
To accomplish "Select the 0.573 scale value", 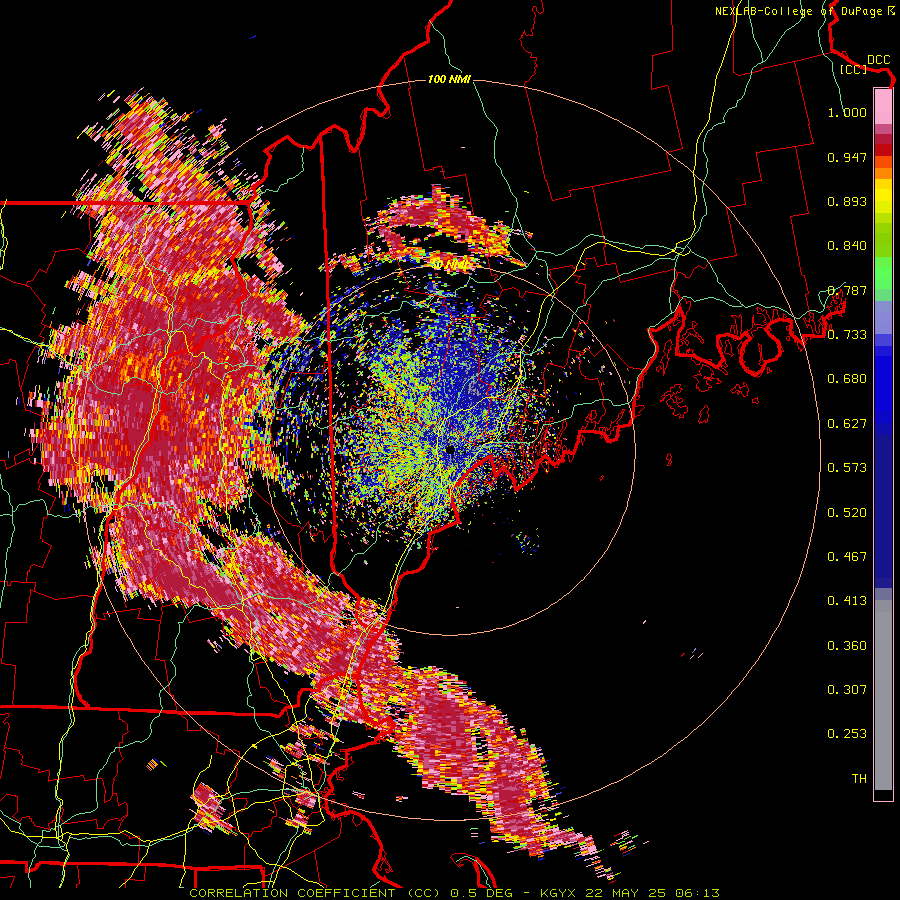I will tap(847, 468).
